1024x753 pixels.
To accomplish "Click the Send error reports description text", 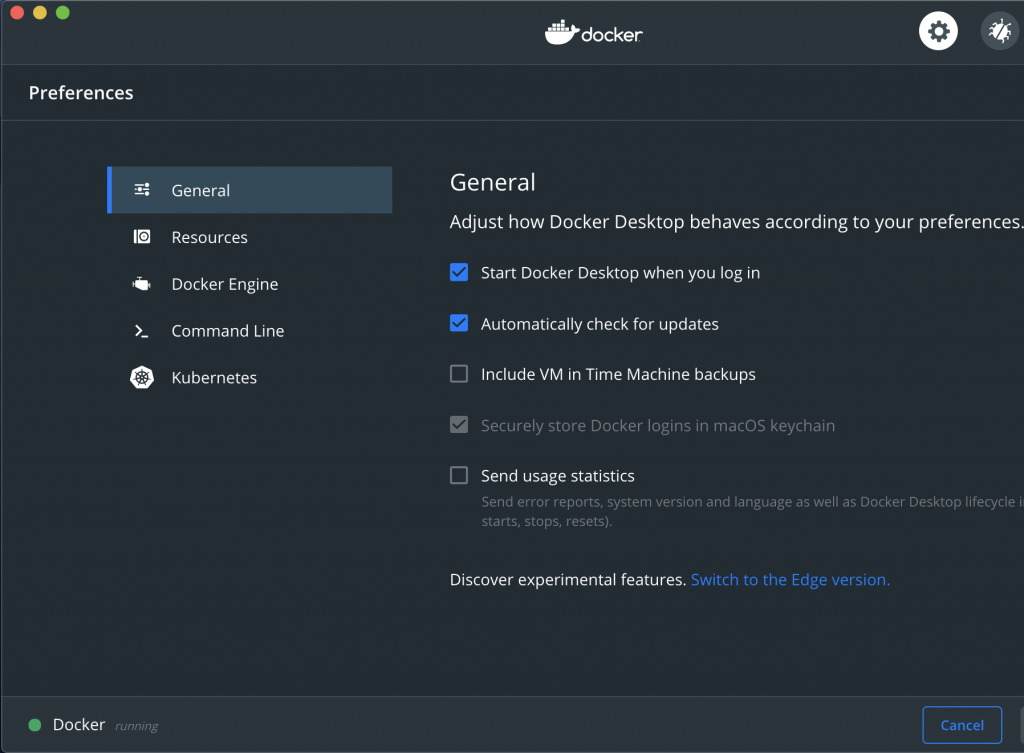I will [752, 511].
